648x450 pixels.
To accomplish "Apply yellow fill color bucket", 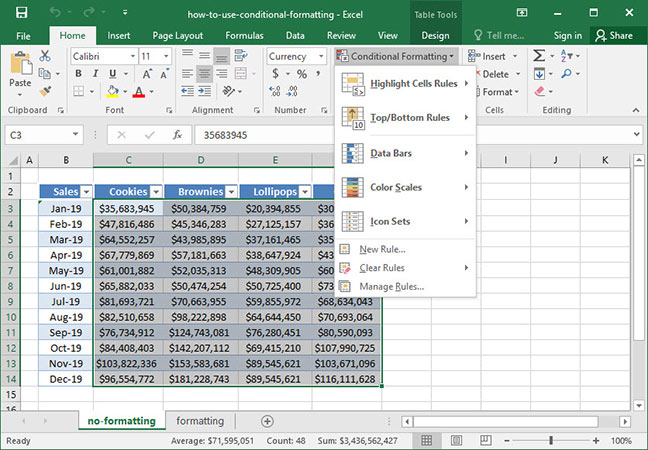I will tap(112, 91).
